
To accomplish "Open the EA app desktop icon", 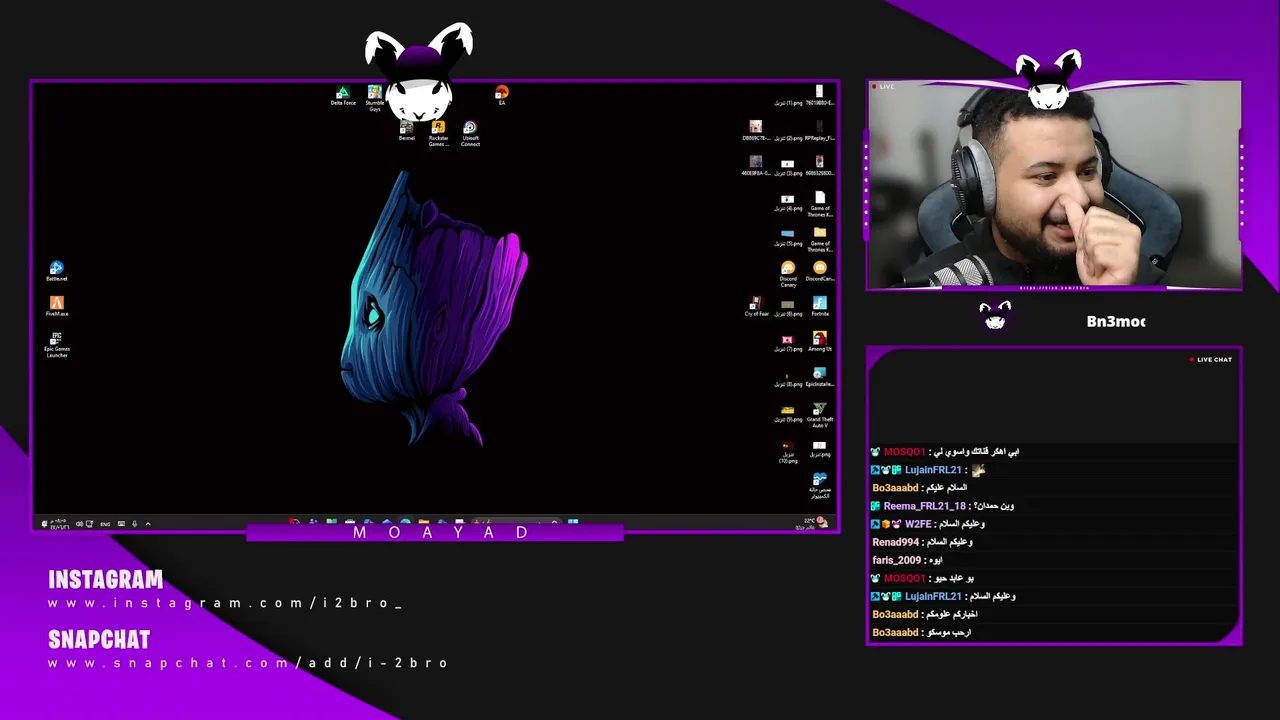I will click(x=502, y=96).
